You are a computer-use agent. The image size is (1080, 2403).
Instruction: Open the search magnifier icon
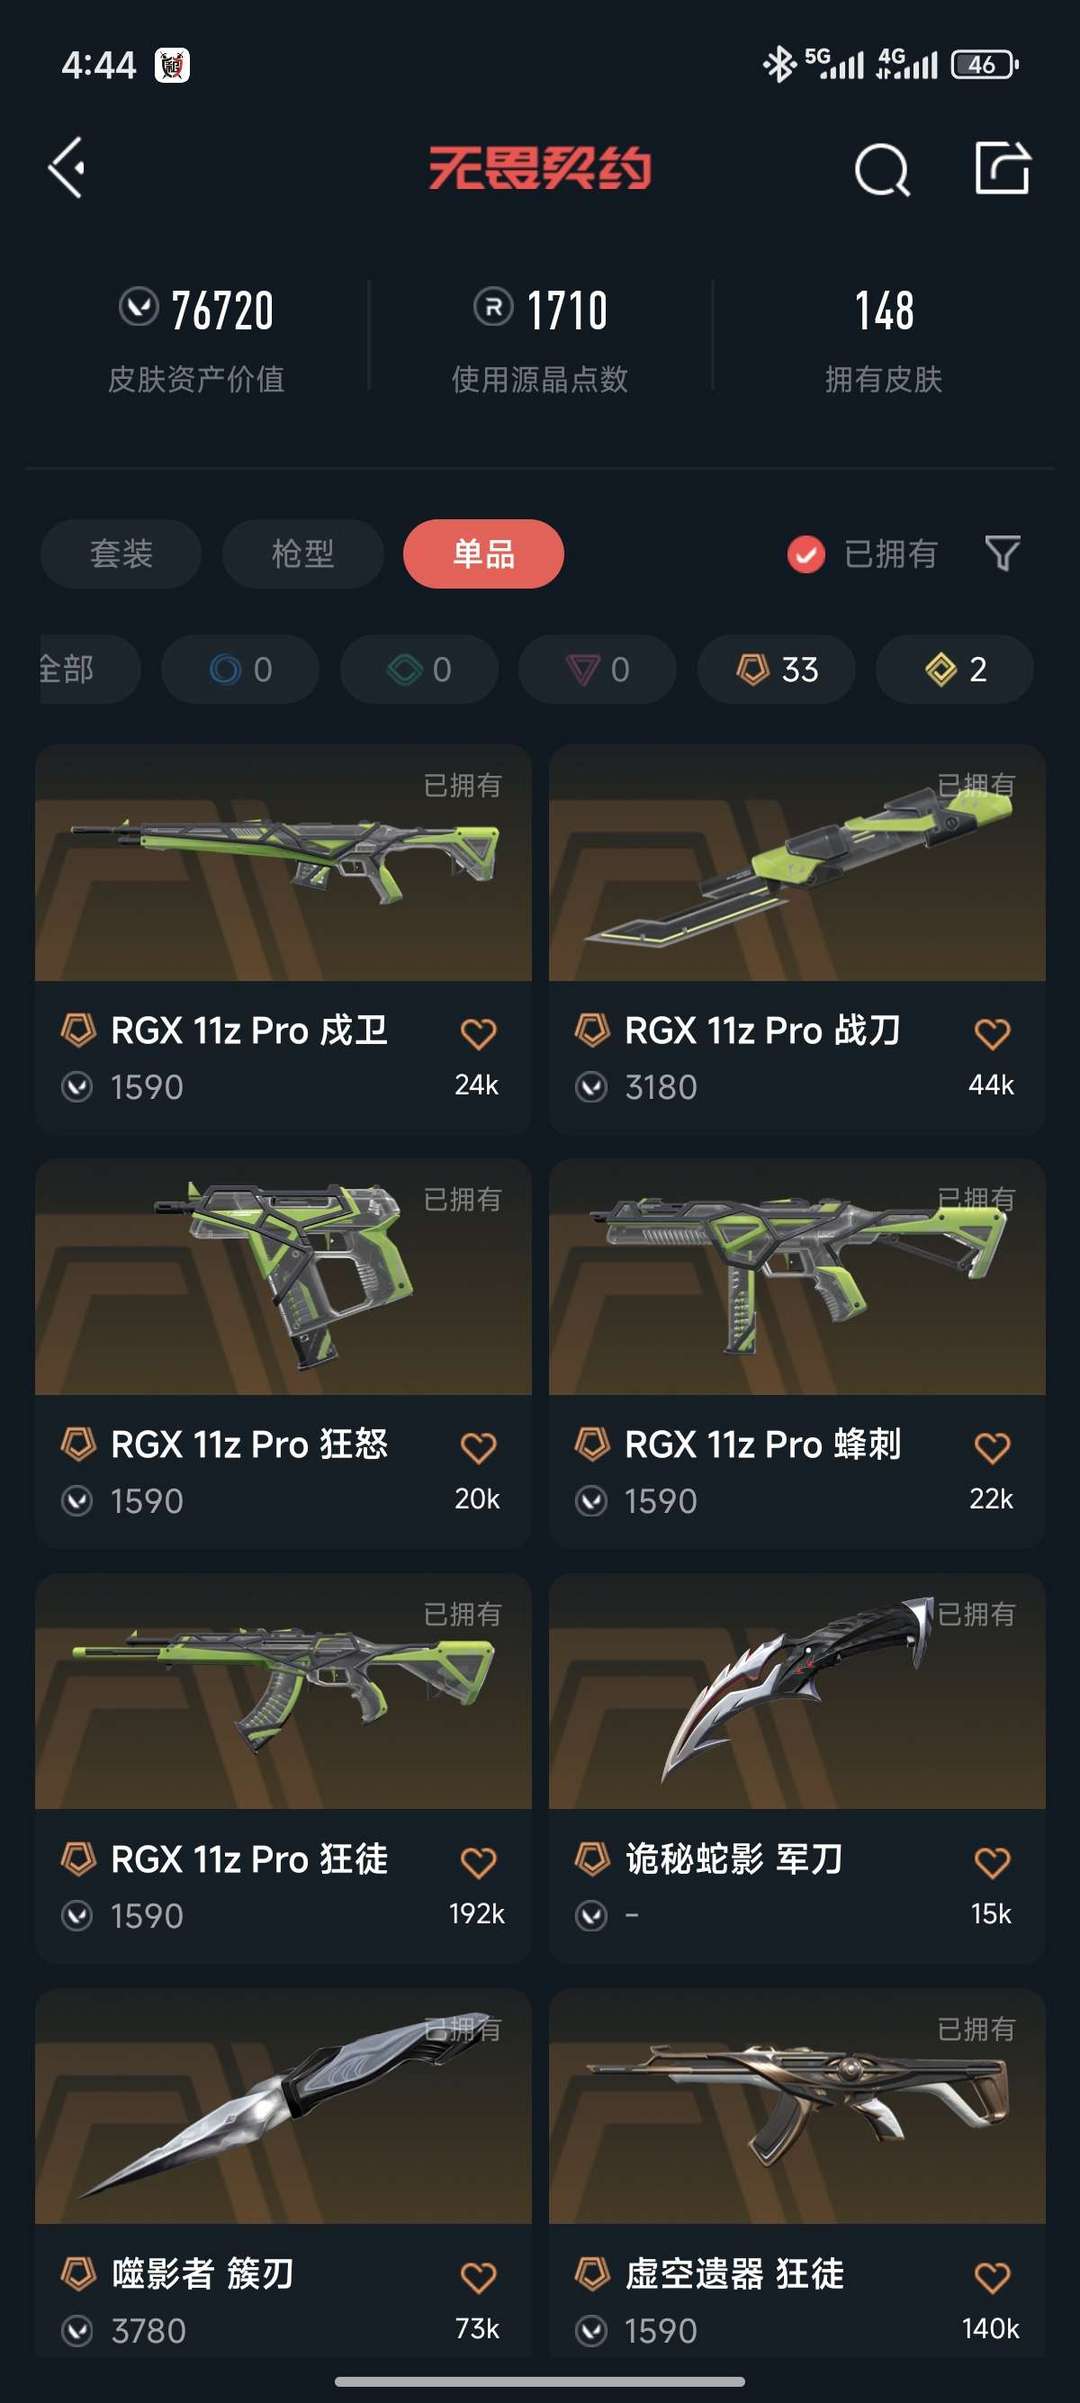coord(882,169)
